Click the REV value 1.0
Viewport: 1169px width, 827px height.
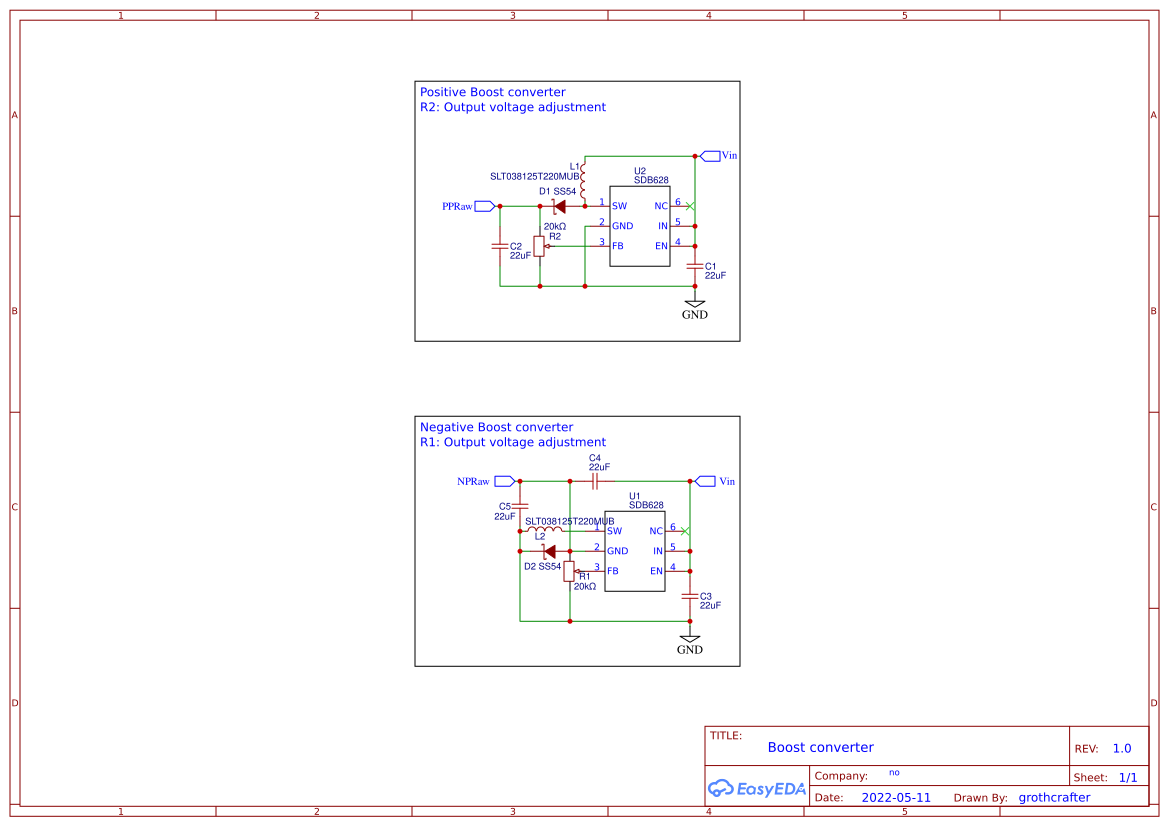click(x=1122, y=748)
